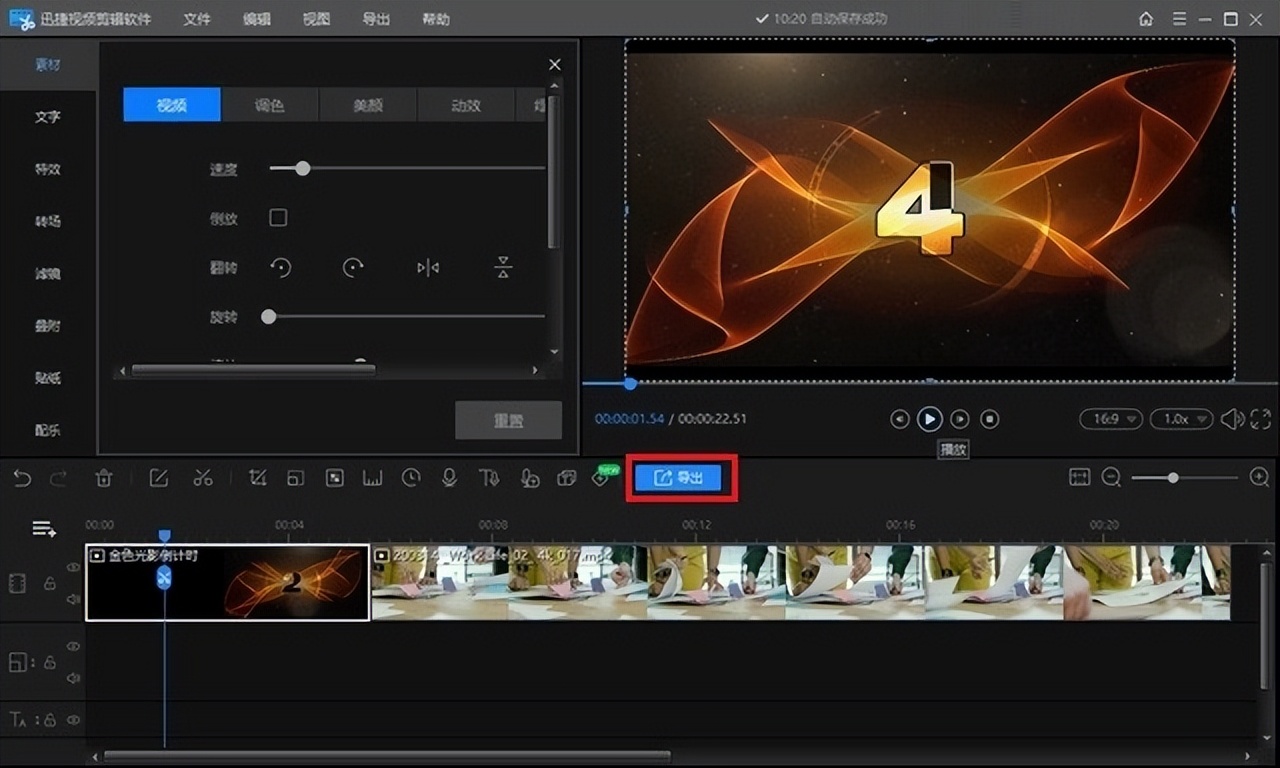This screenshot has width=1280, height=768.
Task: Click the duration clock icon
Action: 411,478
